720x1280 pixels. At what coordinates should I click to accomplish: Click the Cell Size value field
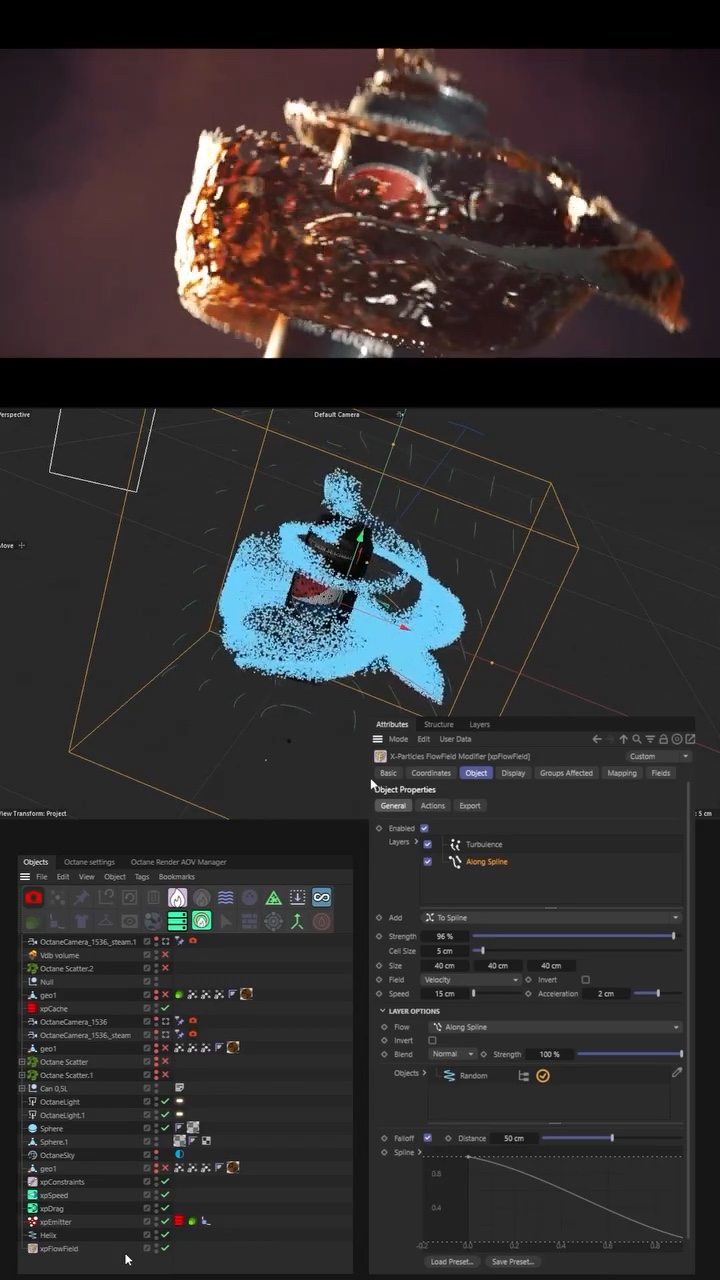click(x=444, y=951)
